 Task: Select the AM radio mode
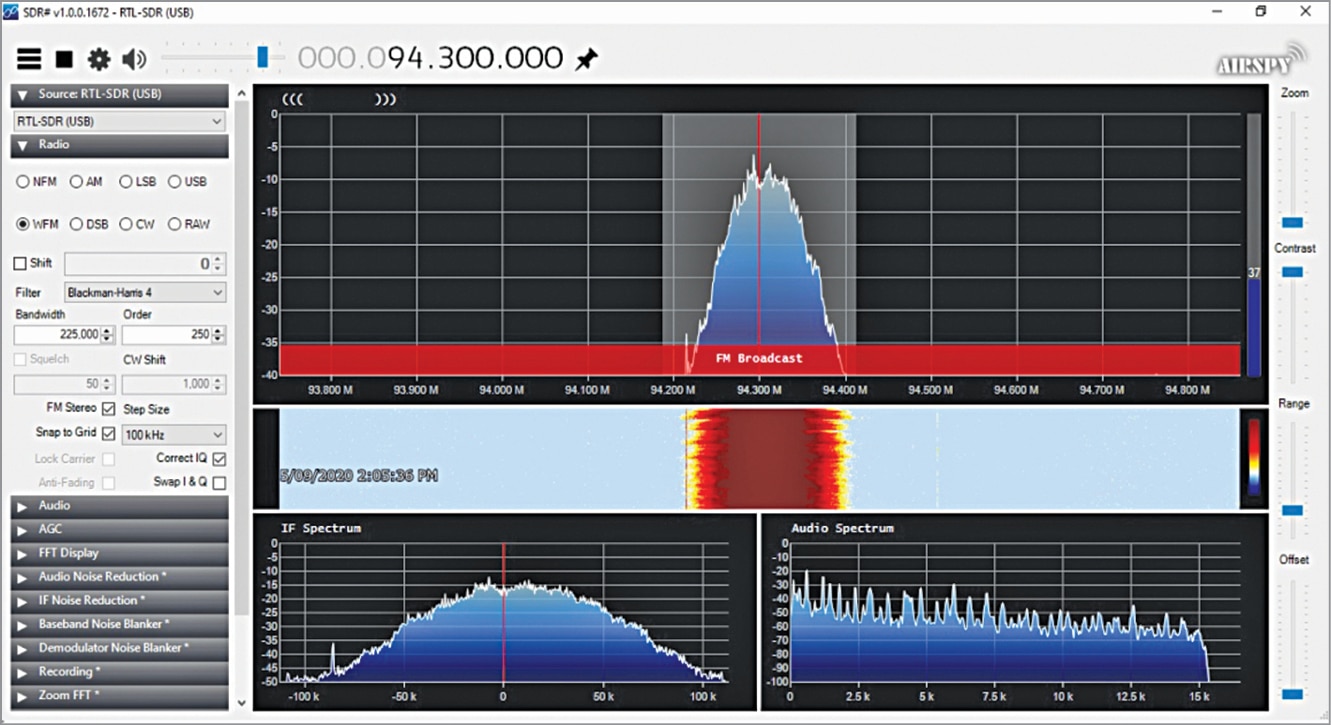(x=76, y=182)
